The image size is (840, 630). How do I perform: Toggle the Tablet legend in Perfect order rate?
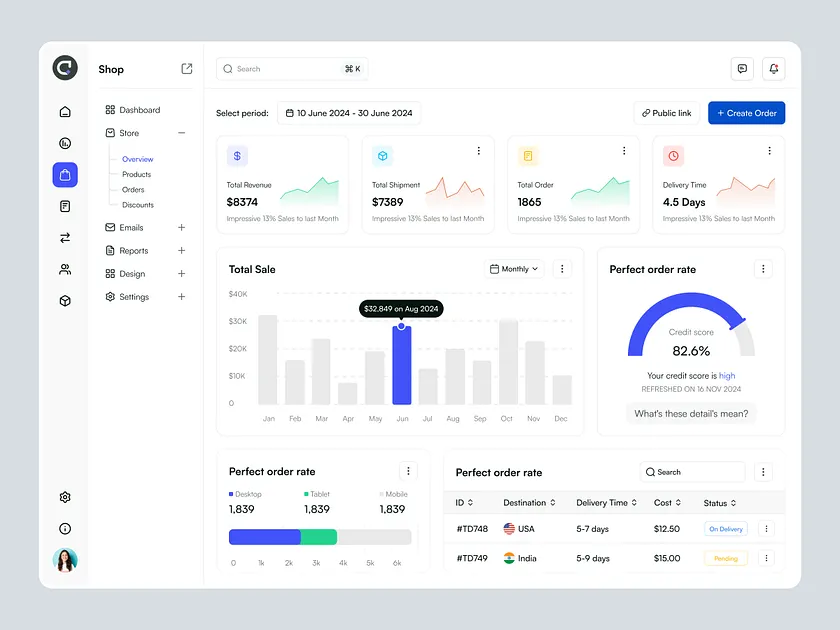coord(317,493)
